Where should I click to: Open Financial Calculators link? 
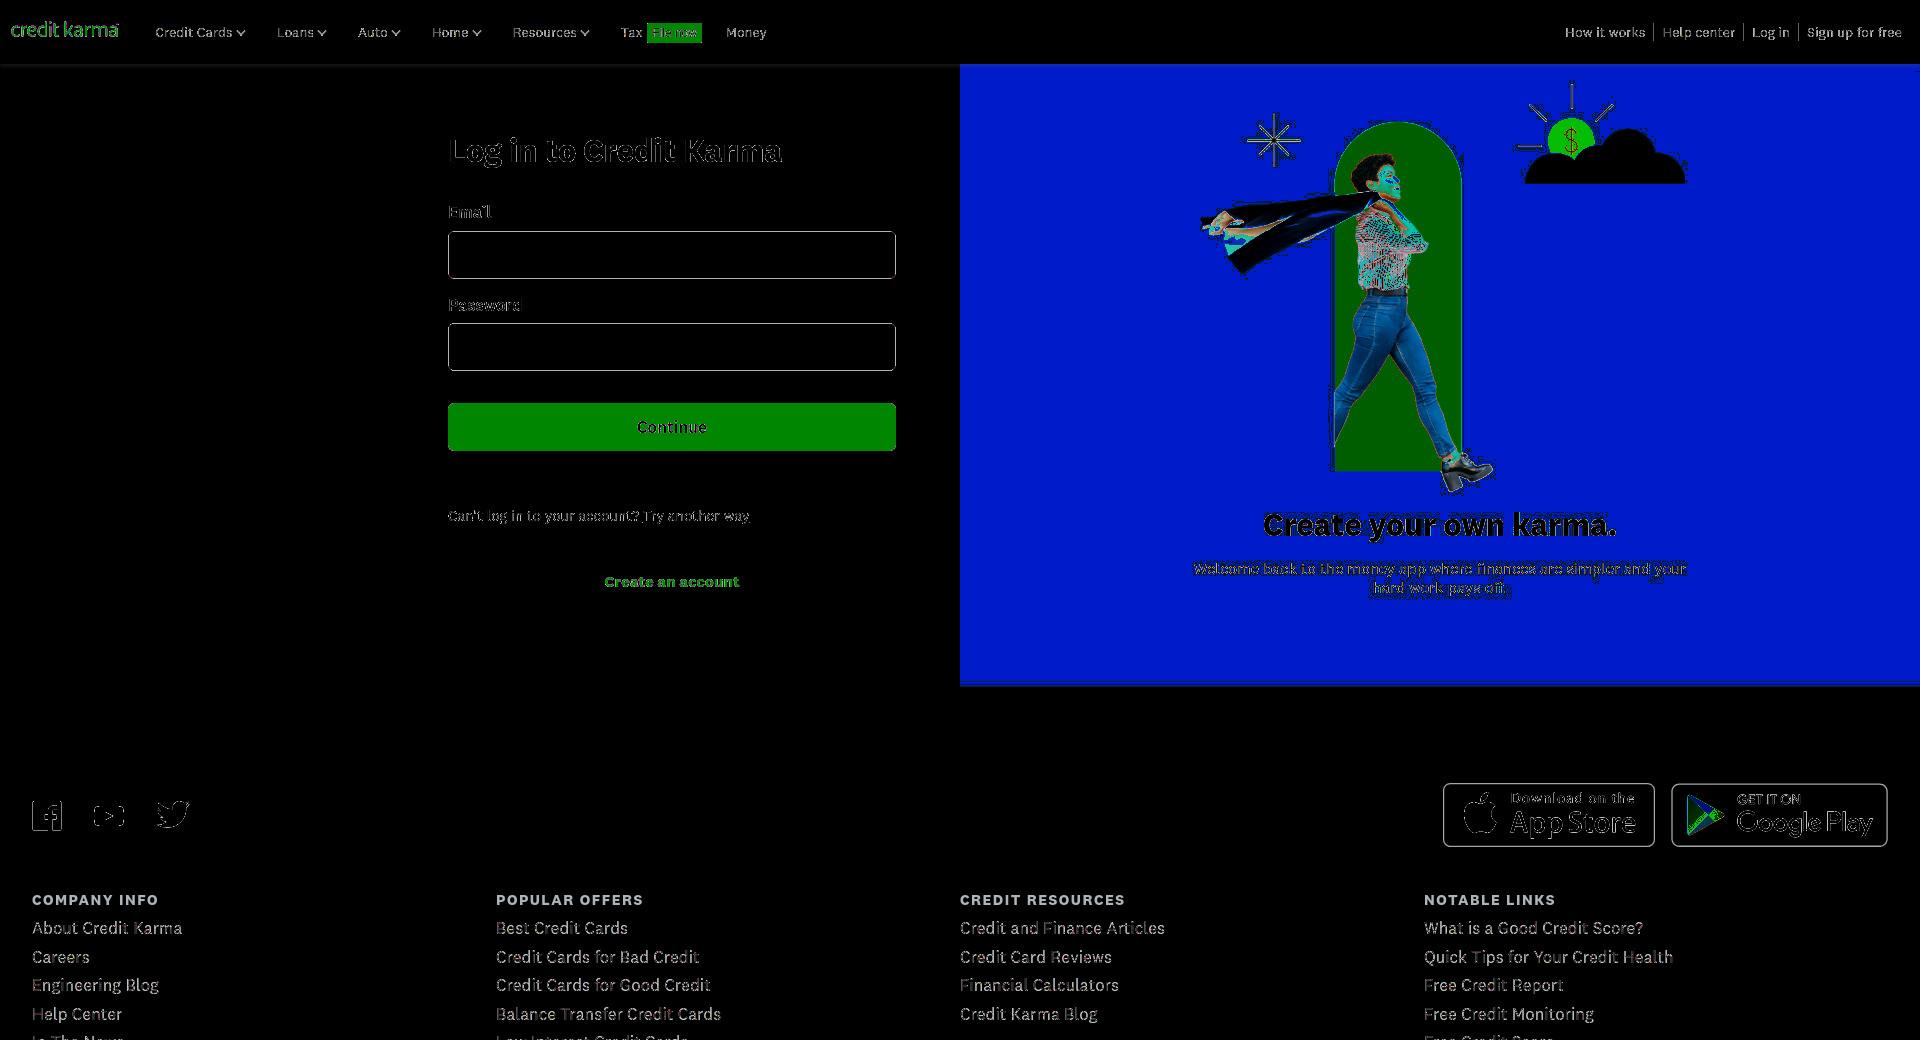[x=1039, y=985]
